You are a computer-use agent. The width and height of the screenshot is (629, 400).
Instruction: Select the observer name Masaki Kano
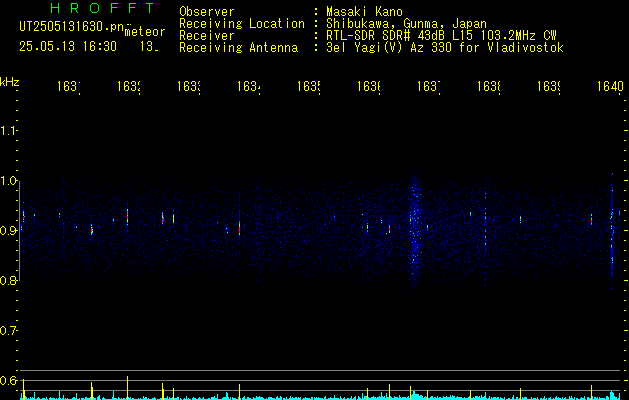point(364,12)
